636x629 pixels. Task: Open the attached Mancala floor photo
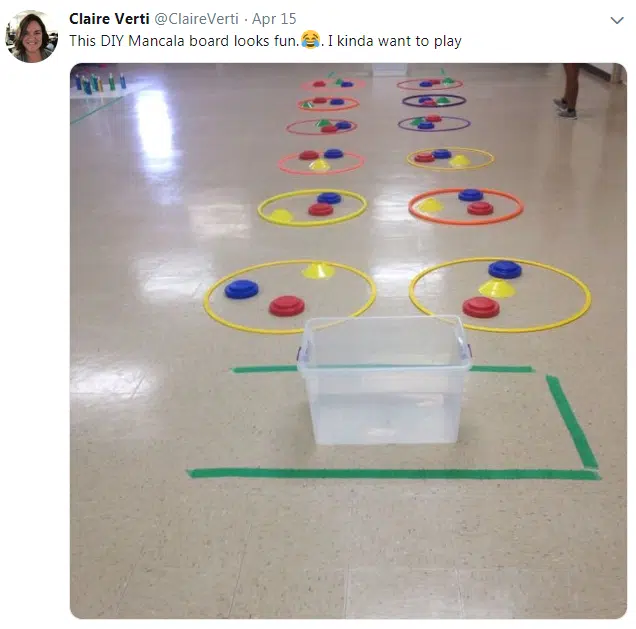[x=348, y=341]
